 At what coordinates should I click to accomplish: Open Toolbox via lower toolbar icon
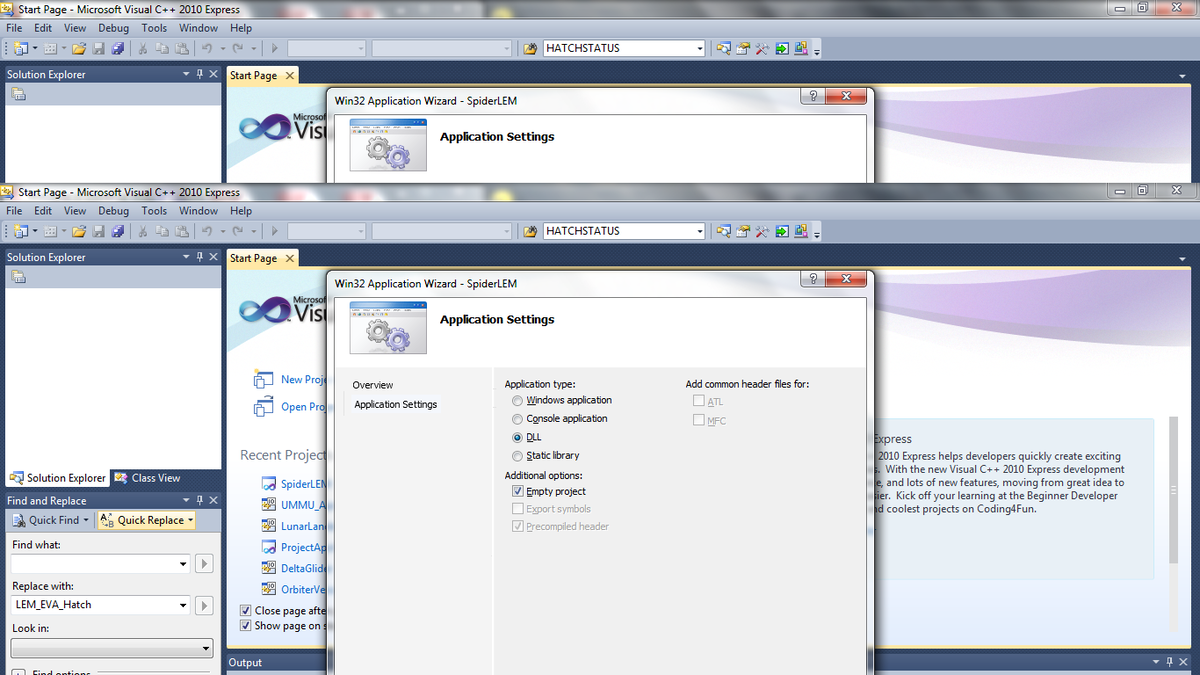[x=762, y=231]
